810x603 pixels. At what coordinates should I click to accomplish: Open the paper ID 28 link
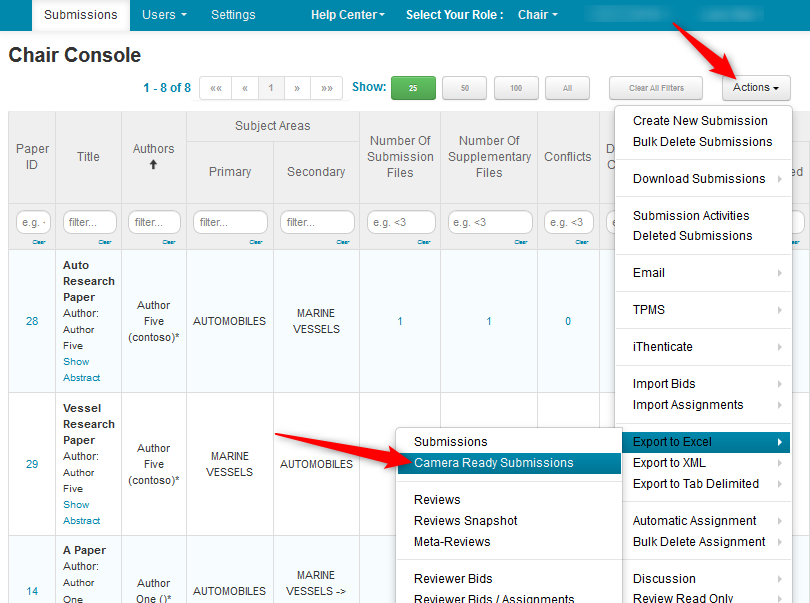(32, 321)
